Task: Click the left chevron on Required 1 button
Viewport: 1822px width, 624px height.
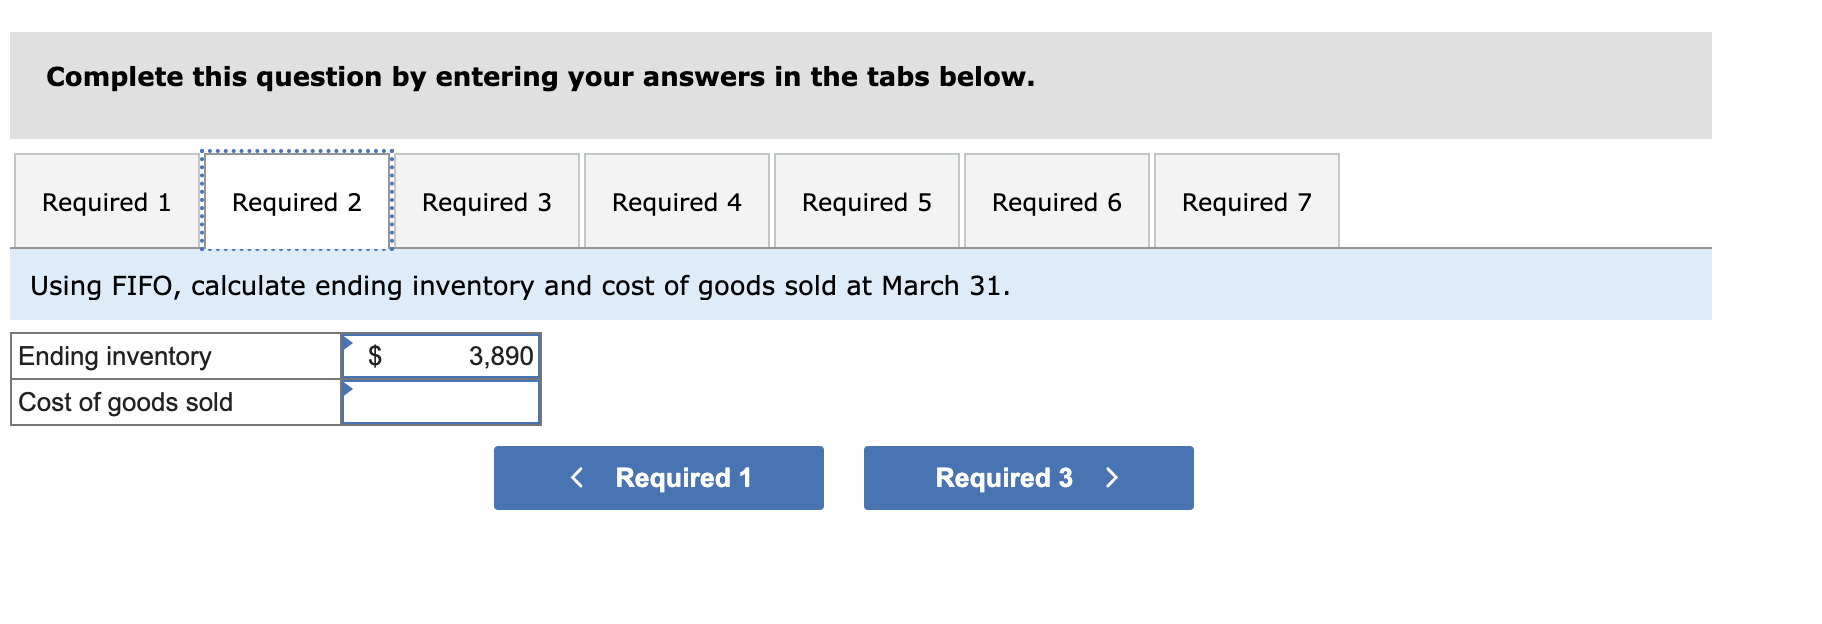Action: (576, 478)
